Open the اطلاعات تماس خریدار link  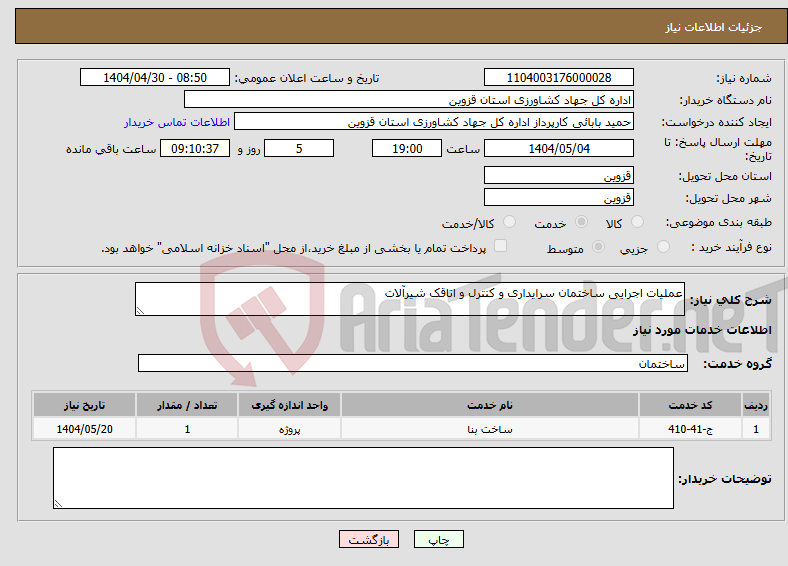tap(177, 122)
